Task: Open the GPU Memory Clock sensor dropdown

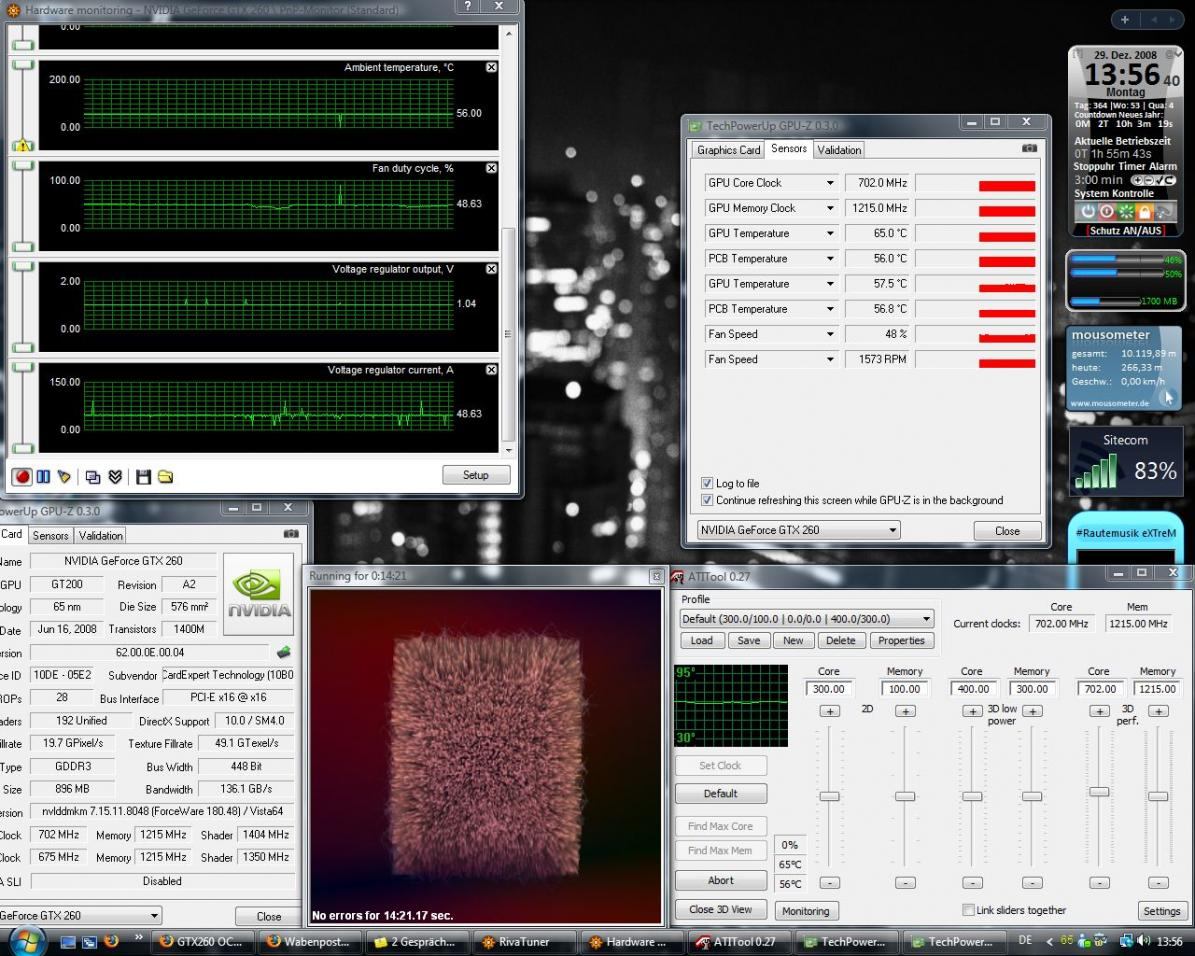Action: click(830, 208)
